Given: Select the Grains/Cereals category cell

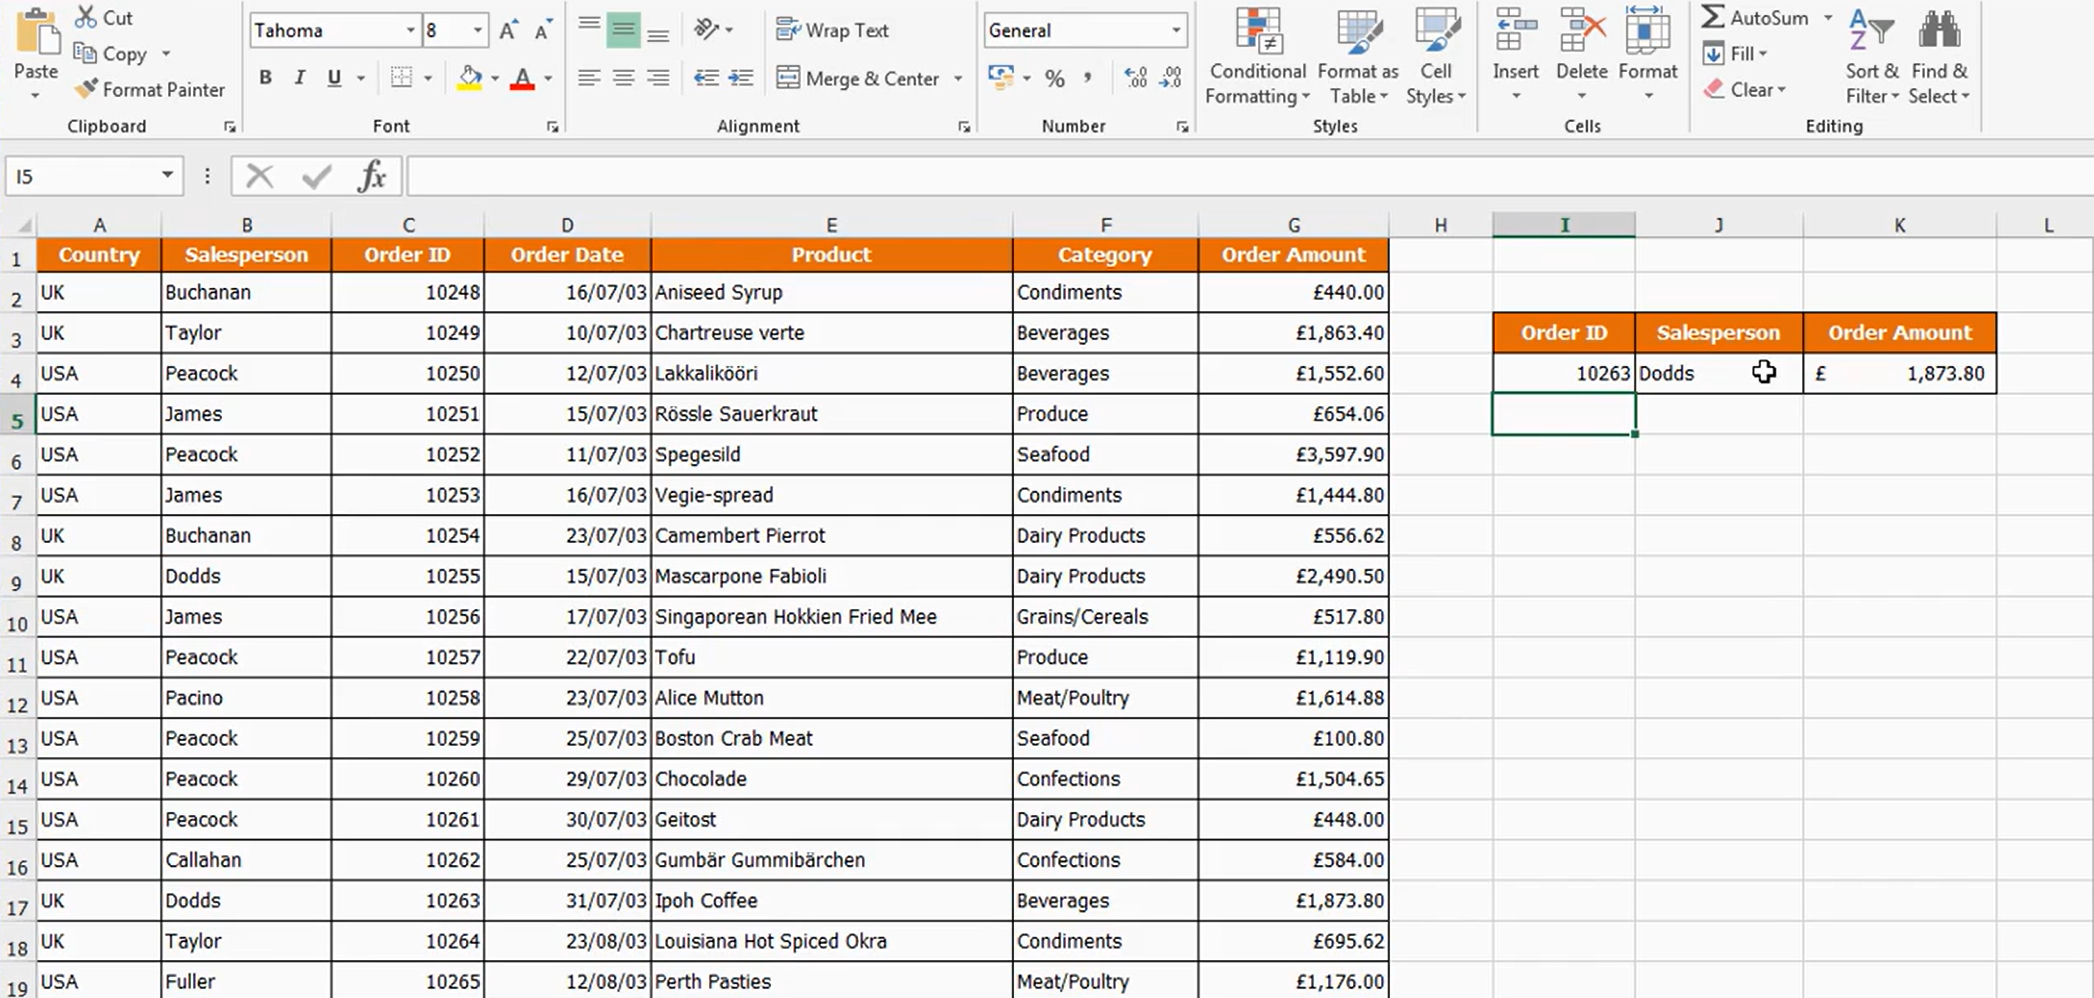Looking at the screenshot, I should 1105,617.
